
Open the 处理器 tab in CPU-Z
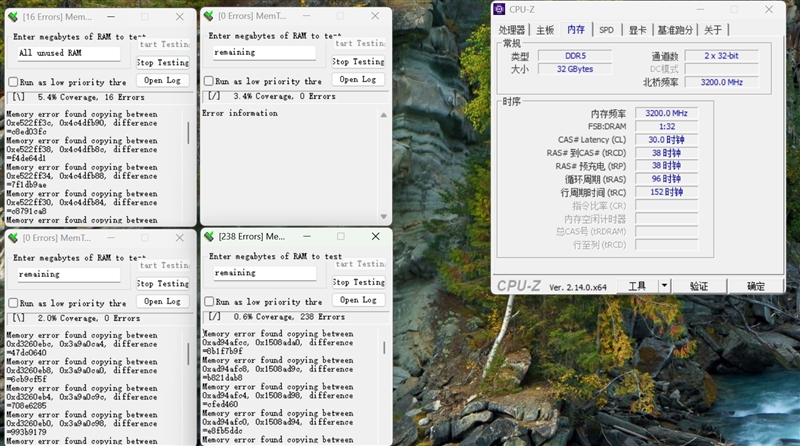512,30
